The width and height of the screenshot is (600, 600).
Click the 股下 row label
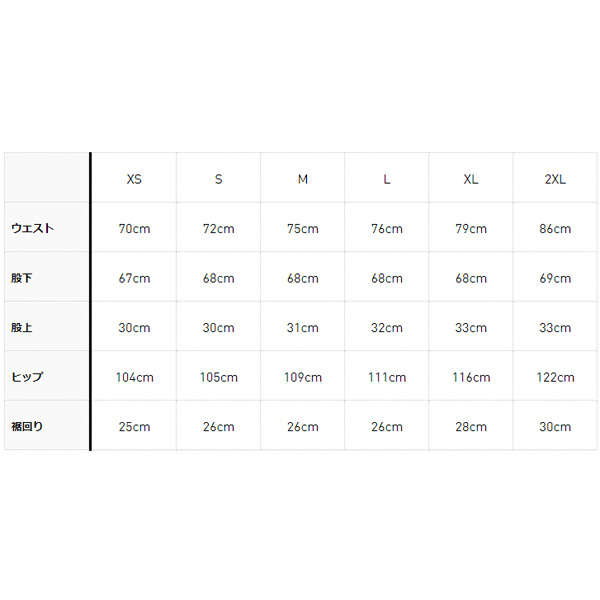(x=21, y=278)
